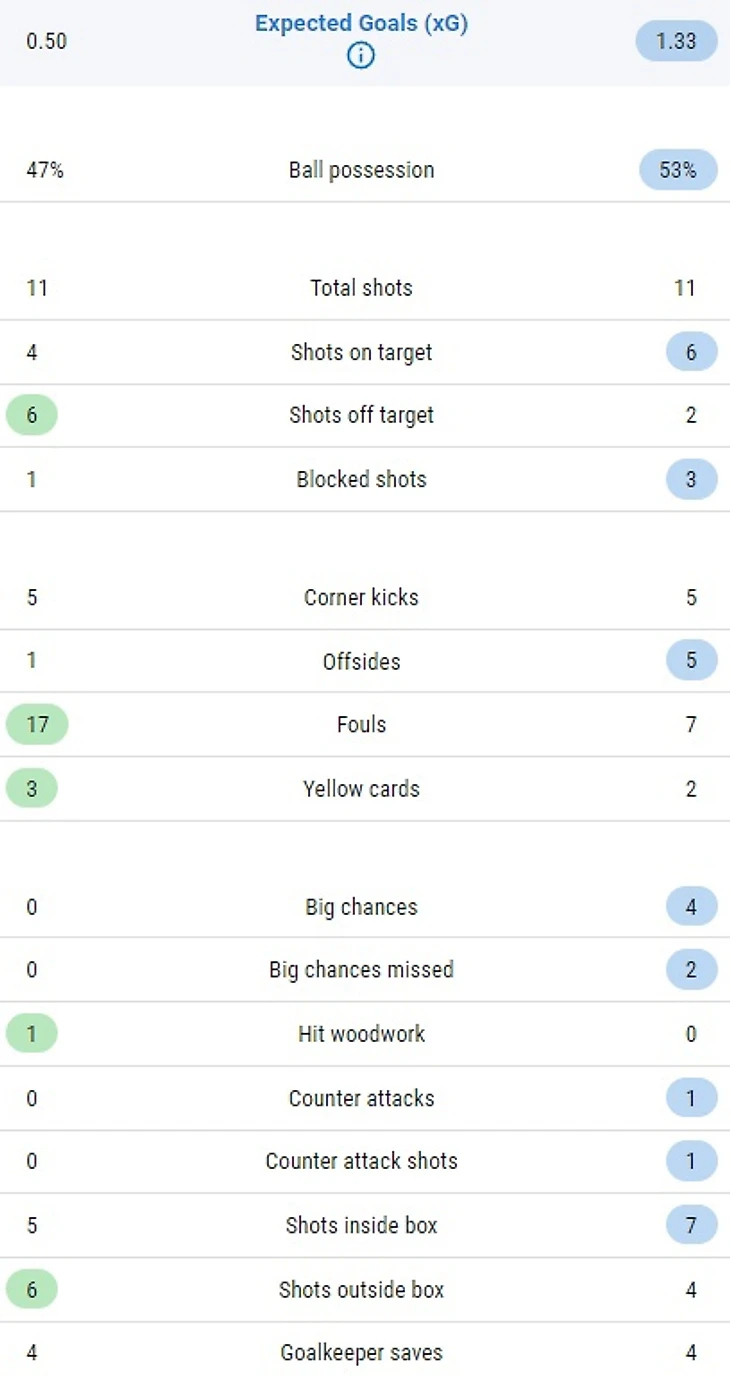
Task: Select the 4 big chances badge
Action: pos(691,907)
